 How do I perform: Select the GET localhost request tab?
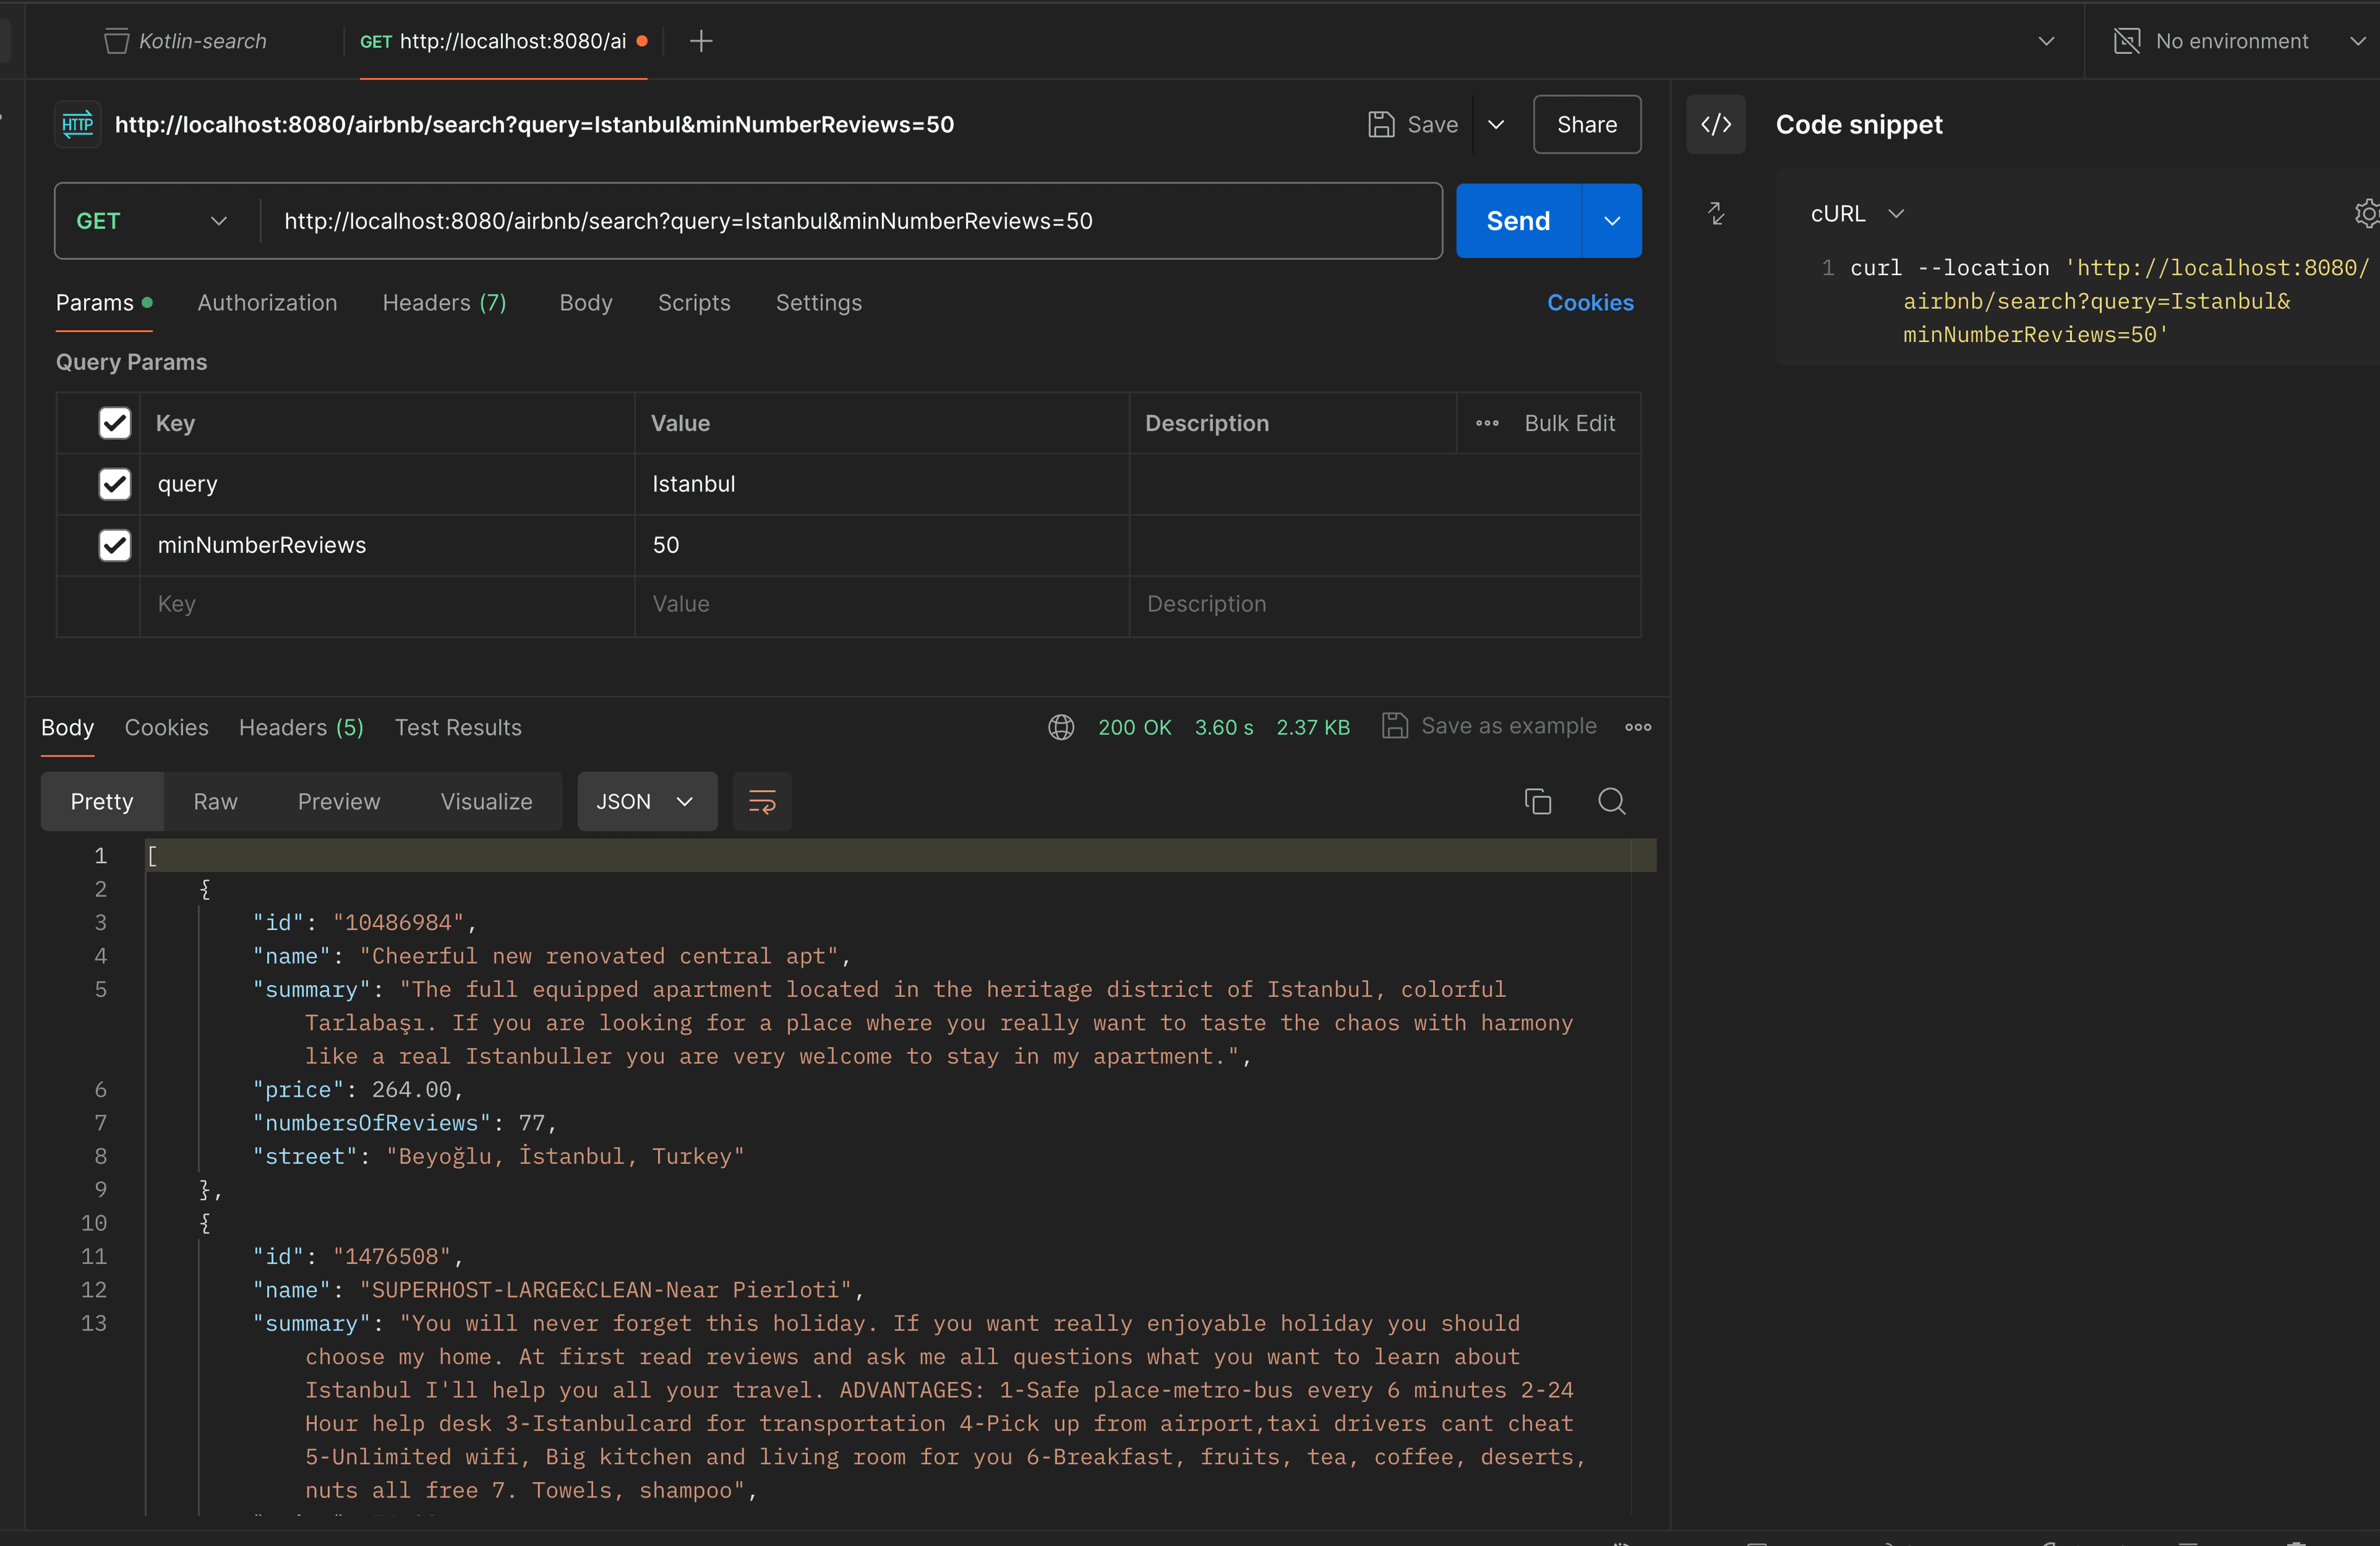503,41
